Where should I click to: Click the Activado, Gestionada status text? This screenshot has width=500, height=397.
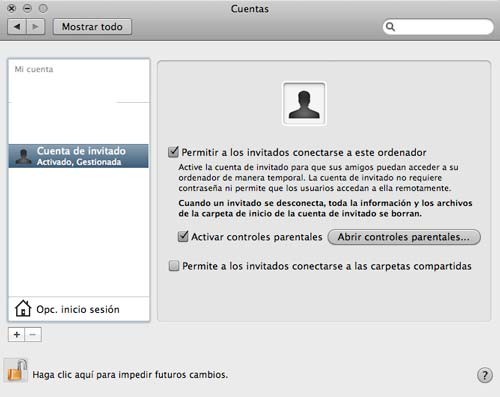79,162
